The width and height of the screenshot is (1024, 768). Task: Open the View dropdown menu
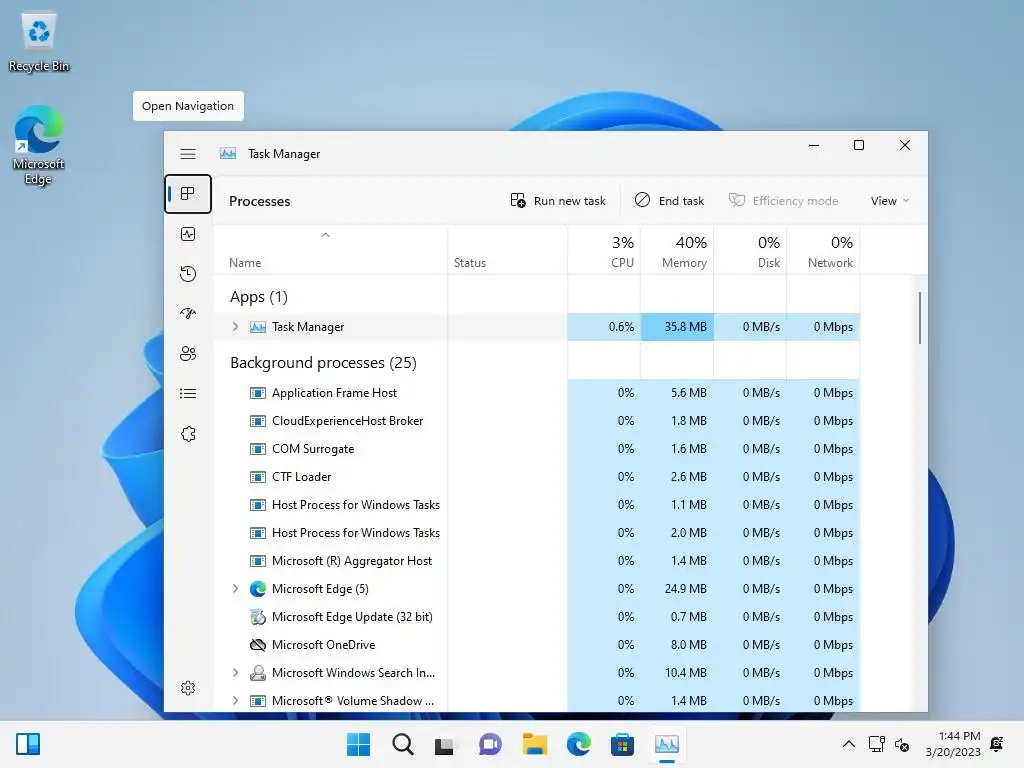point(889,201)
